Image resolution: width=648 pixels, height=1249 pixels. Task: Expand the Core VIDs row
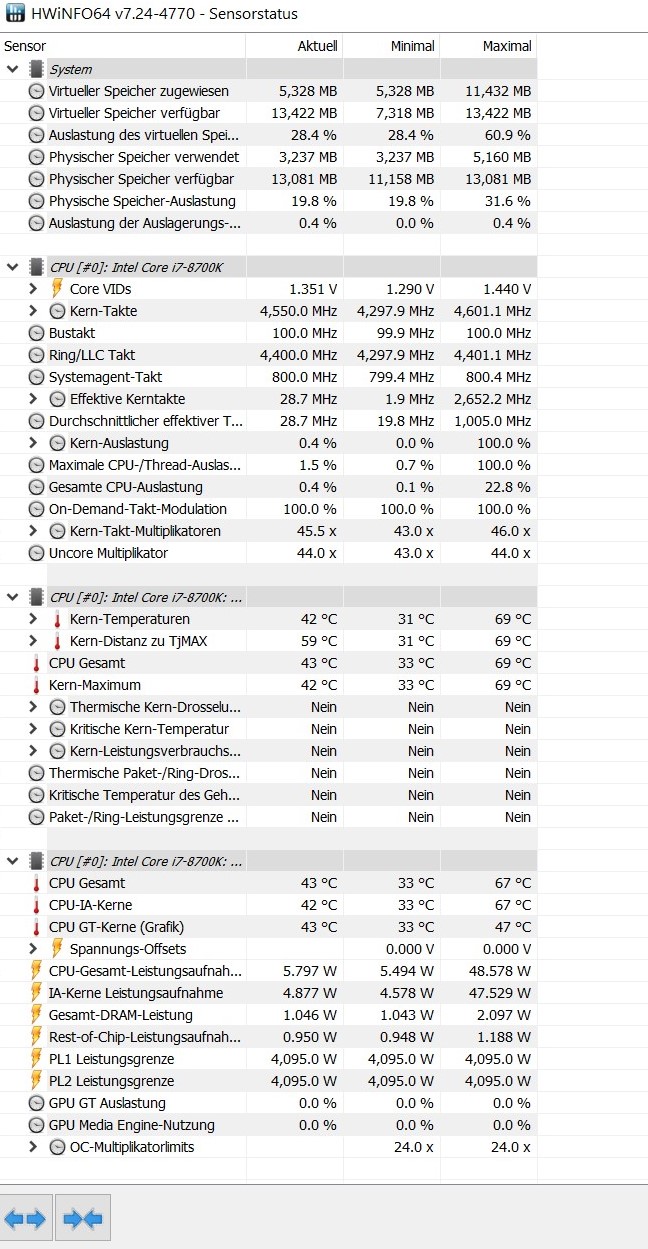click(x=33, y=289)
